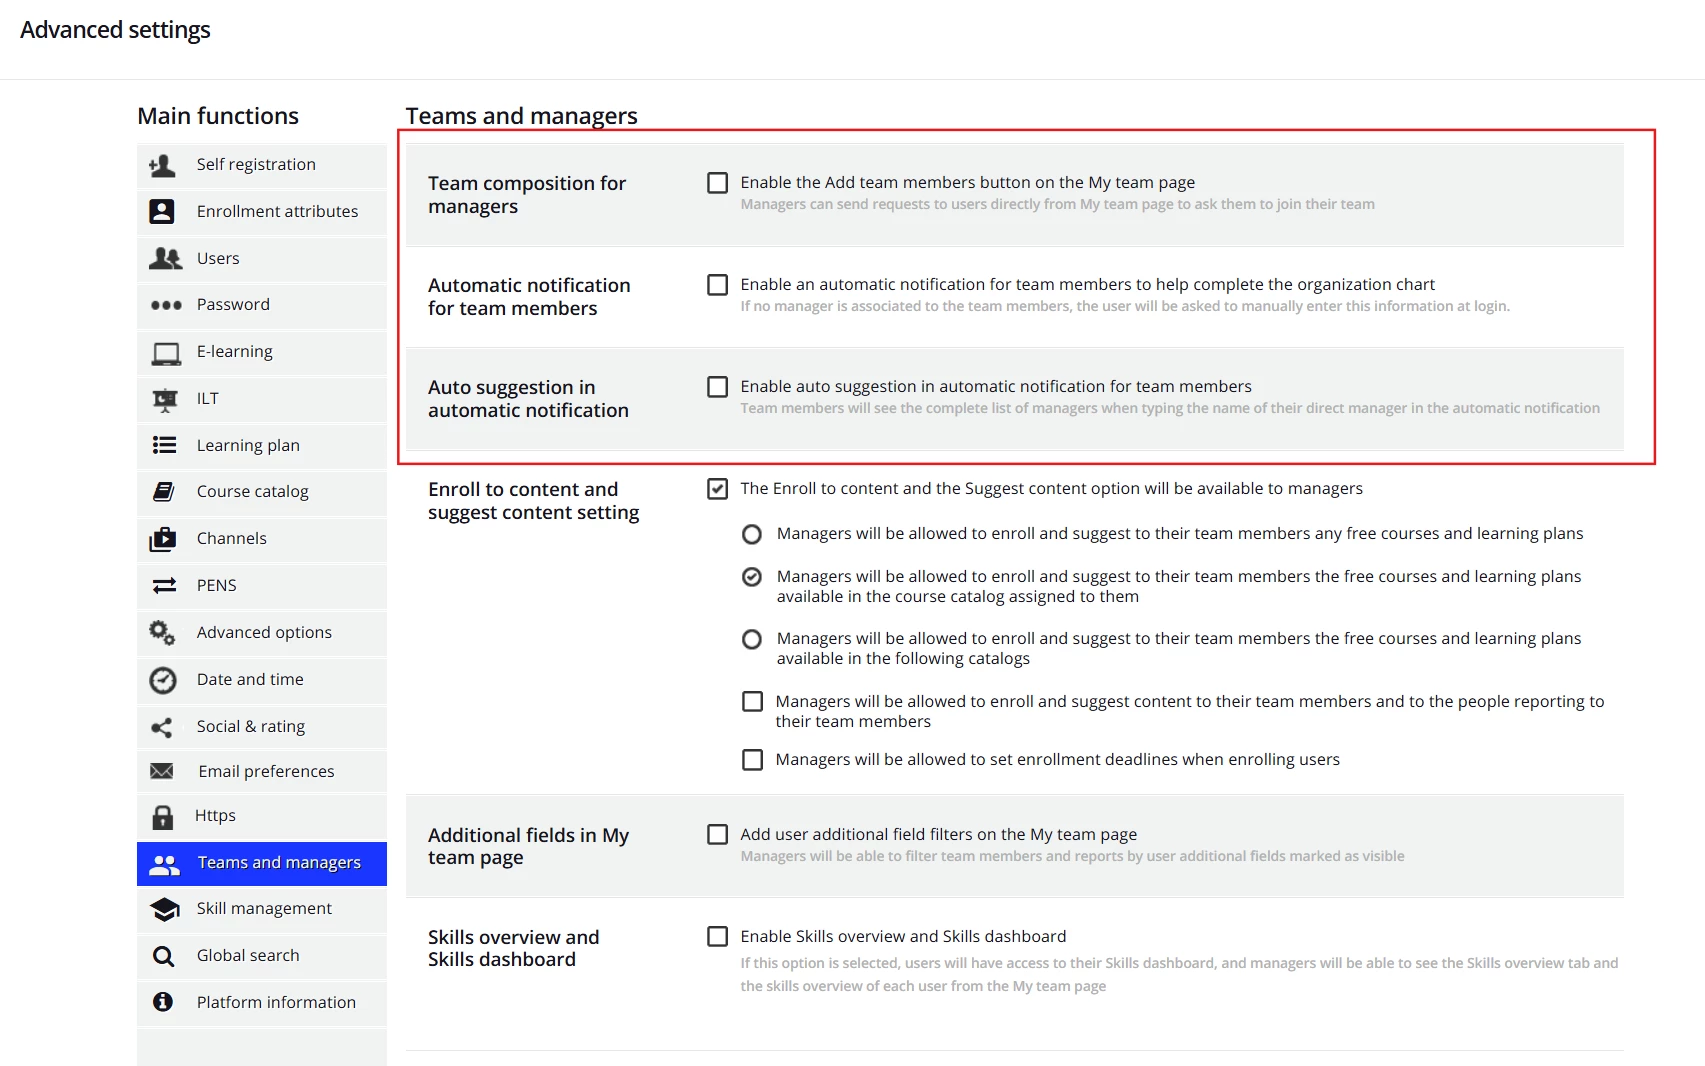Select radio for the following catalogs option
The width and height of the screenshot is (1705, 1066).
[x=752, y=639]
